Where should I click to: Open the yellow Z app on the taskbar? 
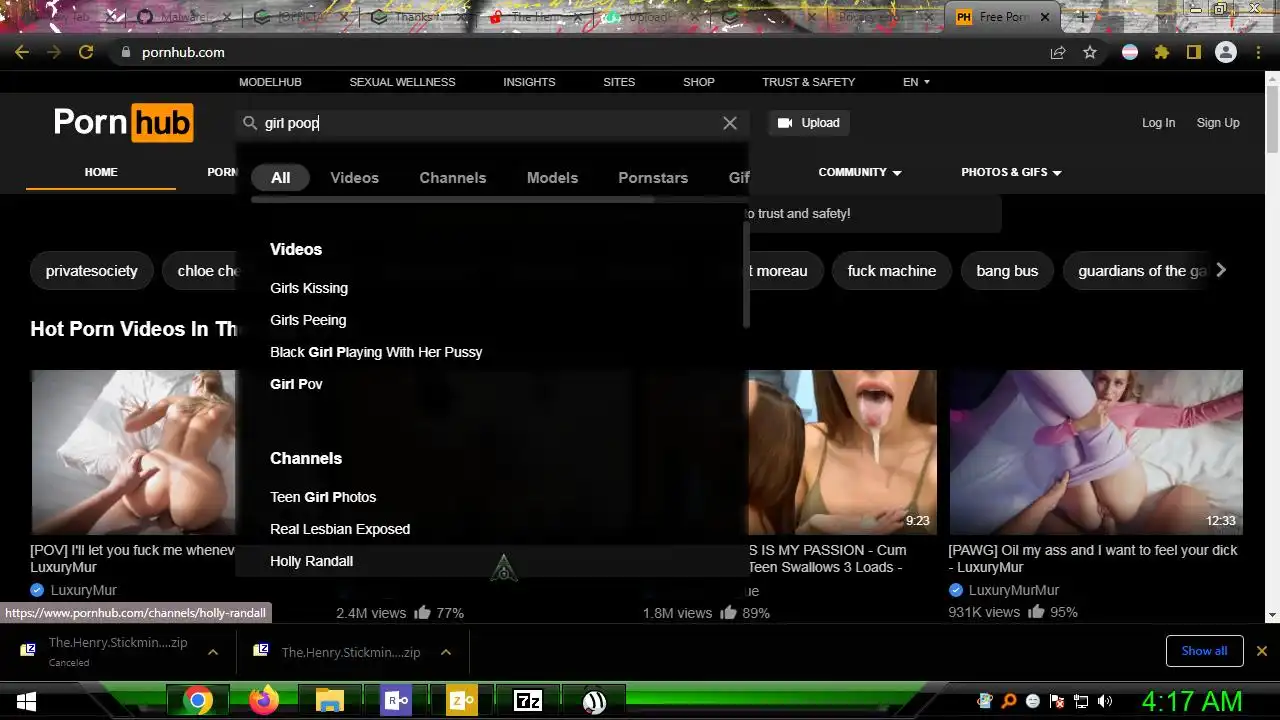point(462,701)
